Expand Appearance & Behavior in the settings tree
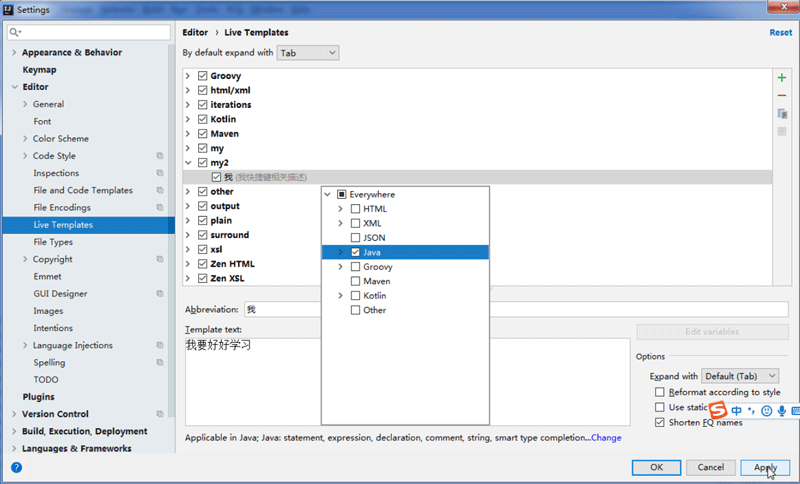 13,53
